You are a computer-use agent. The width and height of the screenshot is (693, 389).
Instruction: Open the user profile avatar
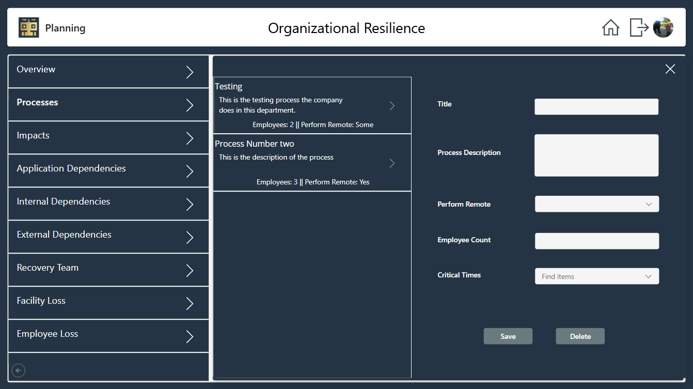tap(663, 27)
